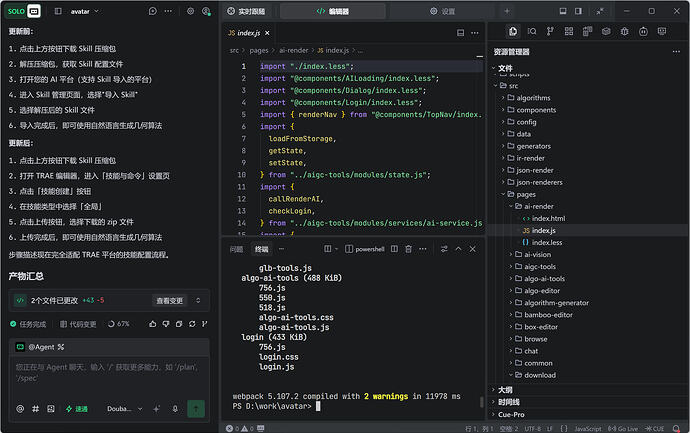This screenshot has width=690, height=433.
Task: Switch to the 编辑器 tab
Action: [333, 11]
